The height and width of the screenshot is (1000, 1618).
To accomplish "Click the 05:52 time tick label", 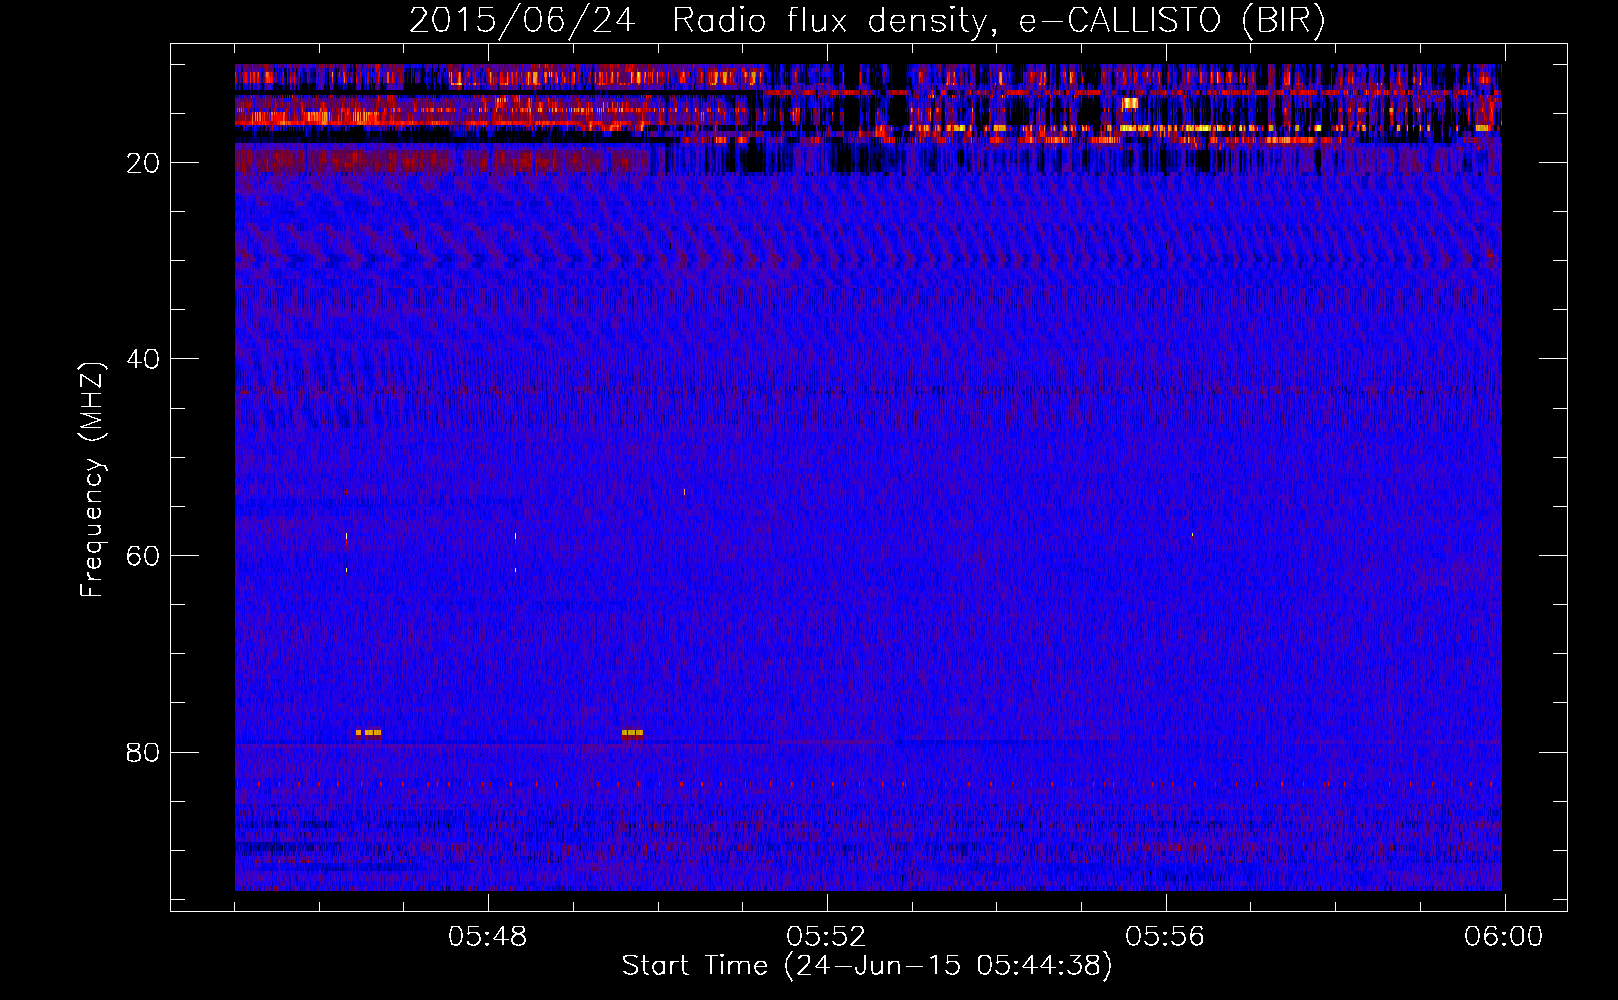I will coord(826,937).
